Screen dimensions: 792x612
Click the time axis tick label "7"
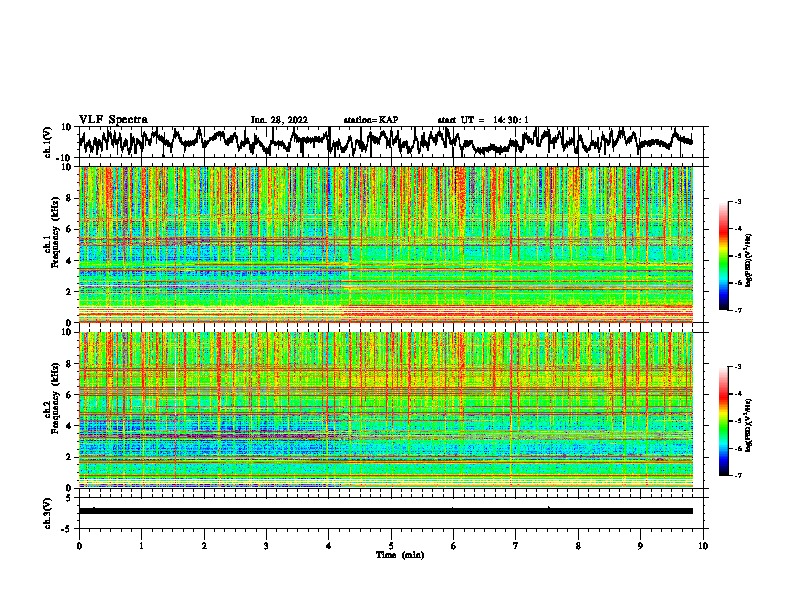coord(516,546)
